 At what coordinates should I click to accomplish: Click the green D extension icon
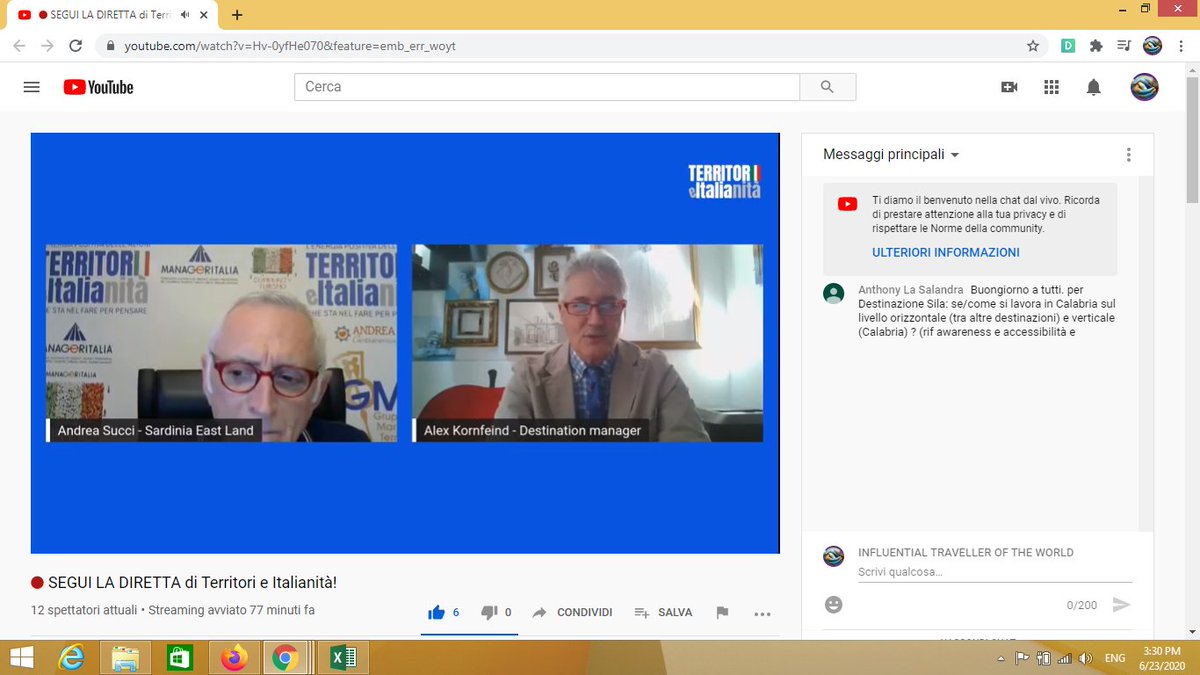(1068, 45)
